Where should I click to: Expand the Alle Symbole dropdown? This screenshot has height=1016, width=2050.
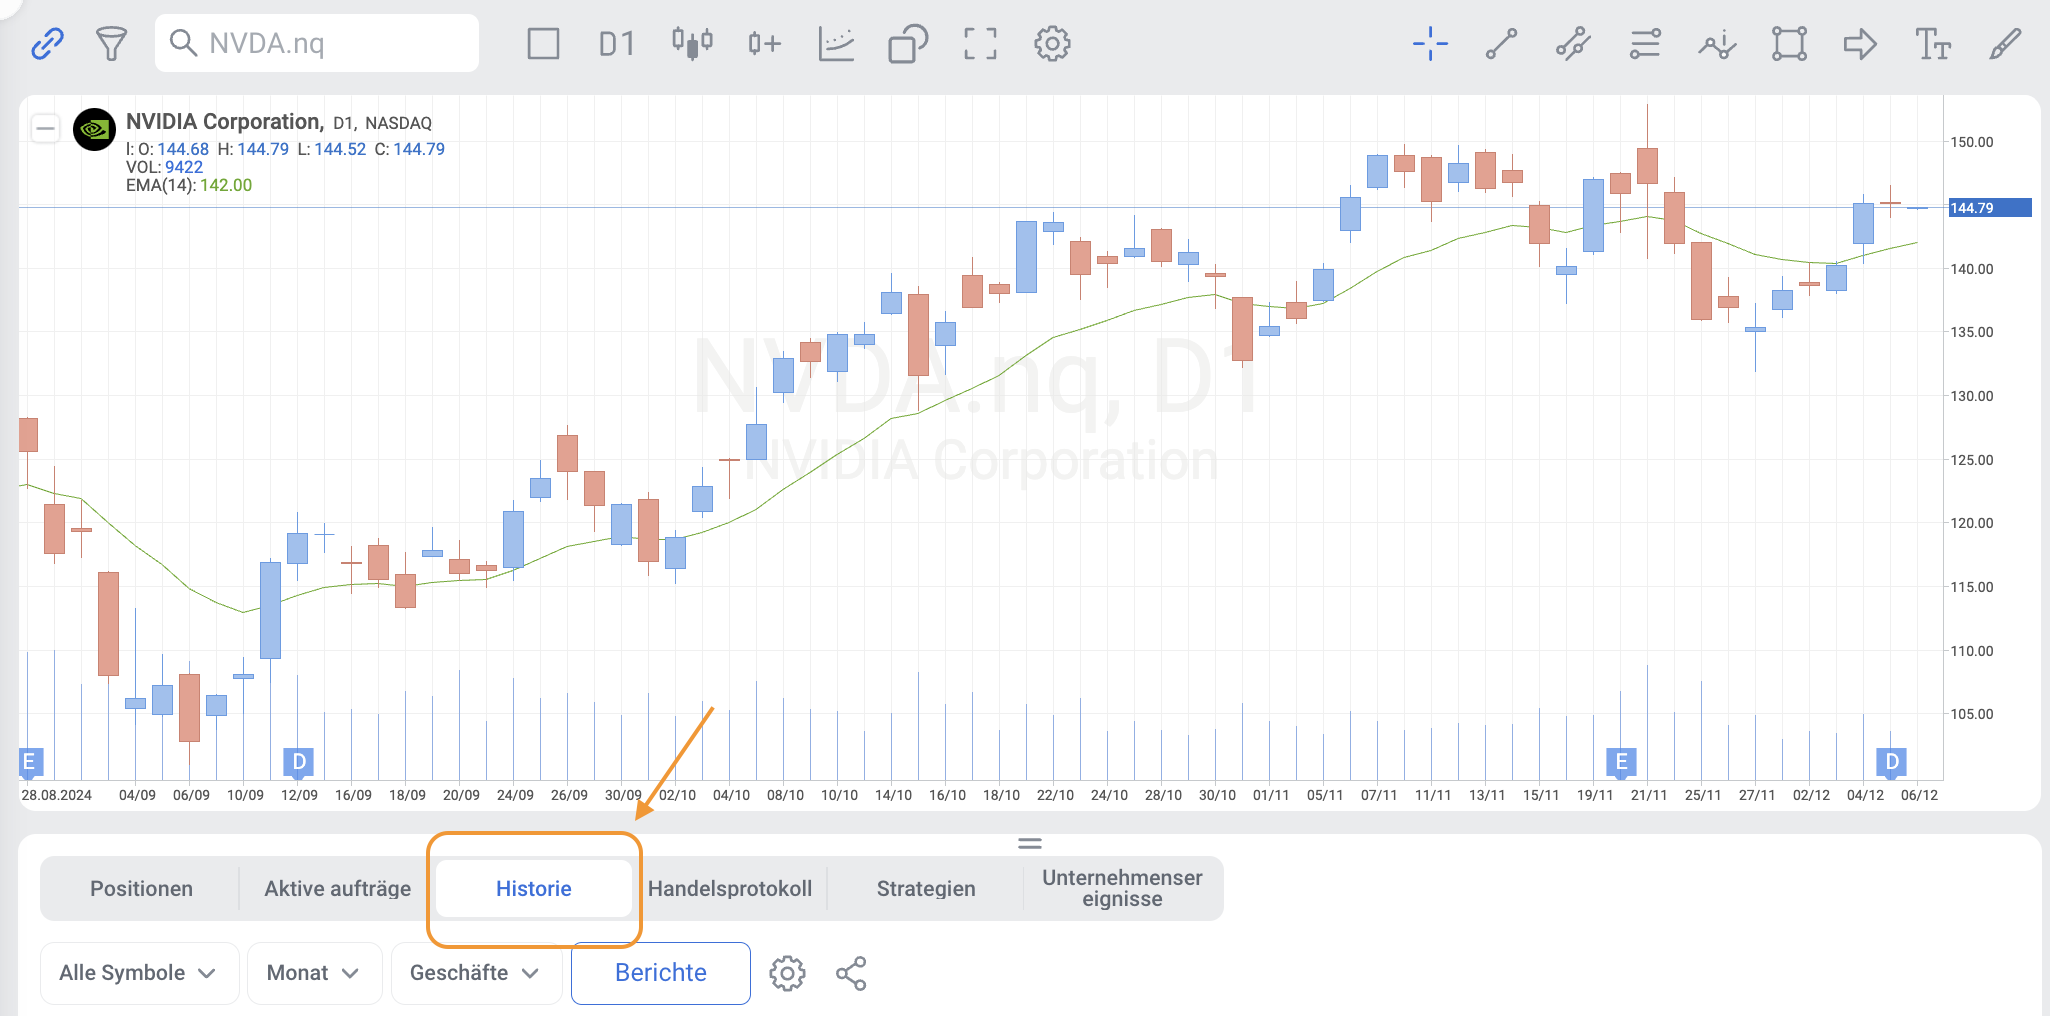coord(139,973)
